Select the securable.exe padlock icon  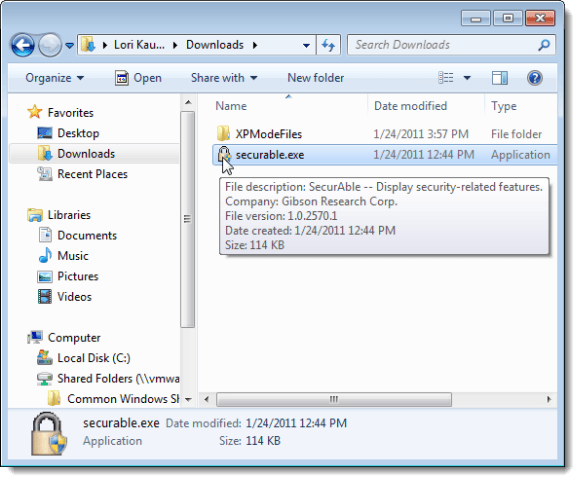coord(224,154)
